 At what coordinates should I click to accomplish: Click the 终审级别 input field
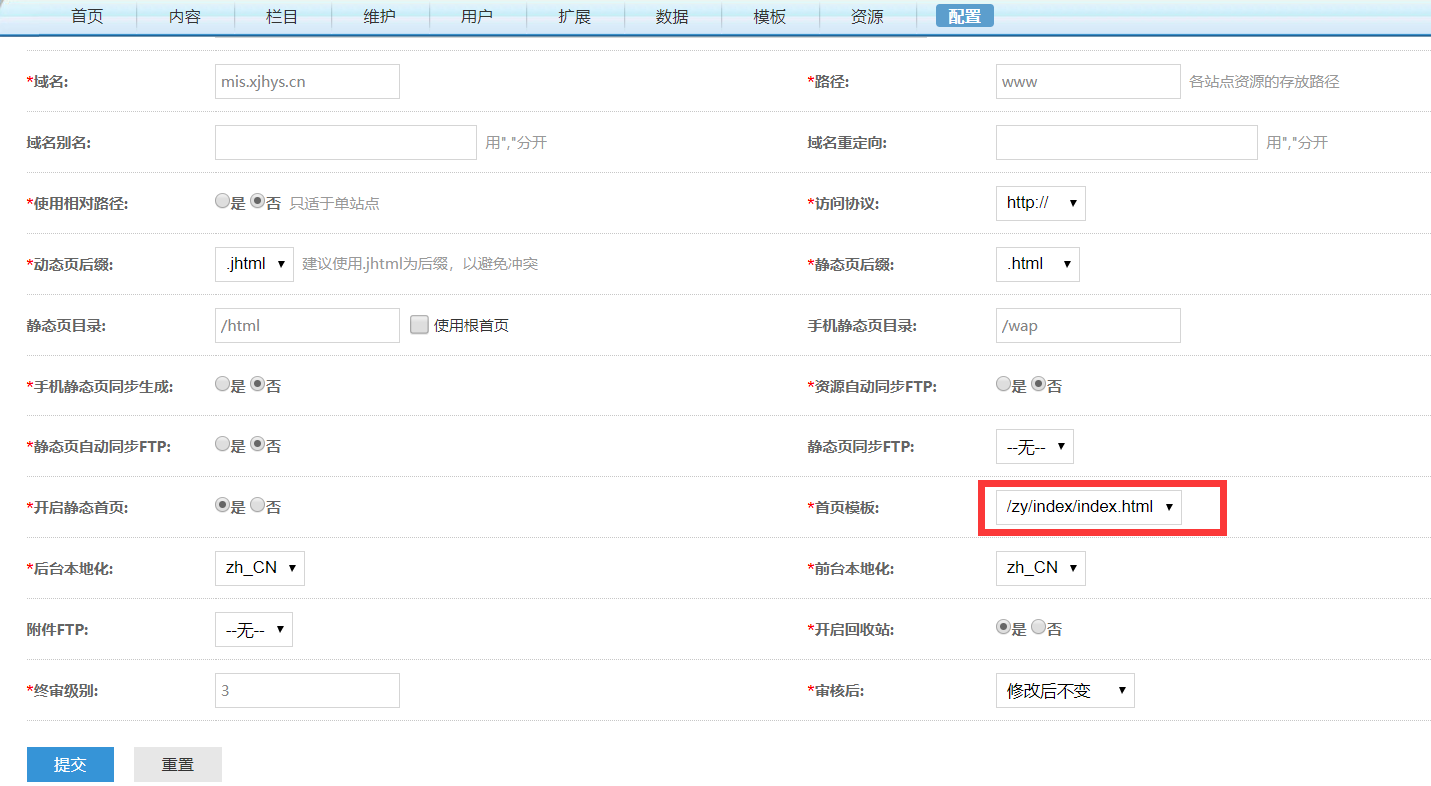[307, 690]
